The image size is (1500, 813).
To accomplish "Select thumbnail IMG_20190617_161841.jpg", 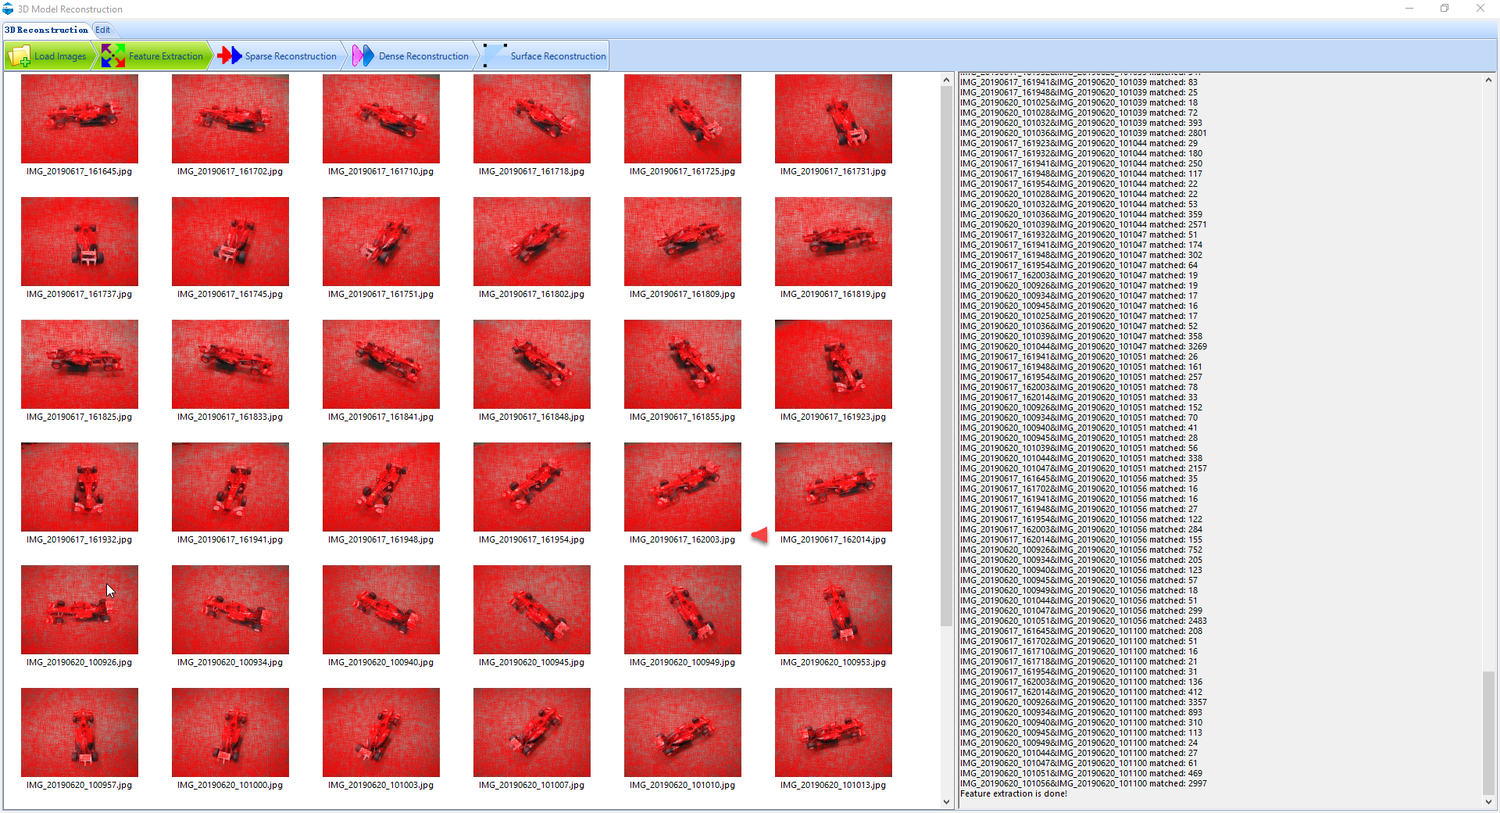I will point(381,364).
